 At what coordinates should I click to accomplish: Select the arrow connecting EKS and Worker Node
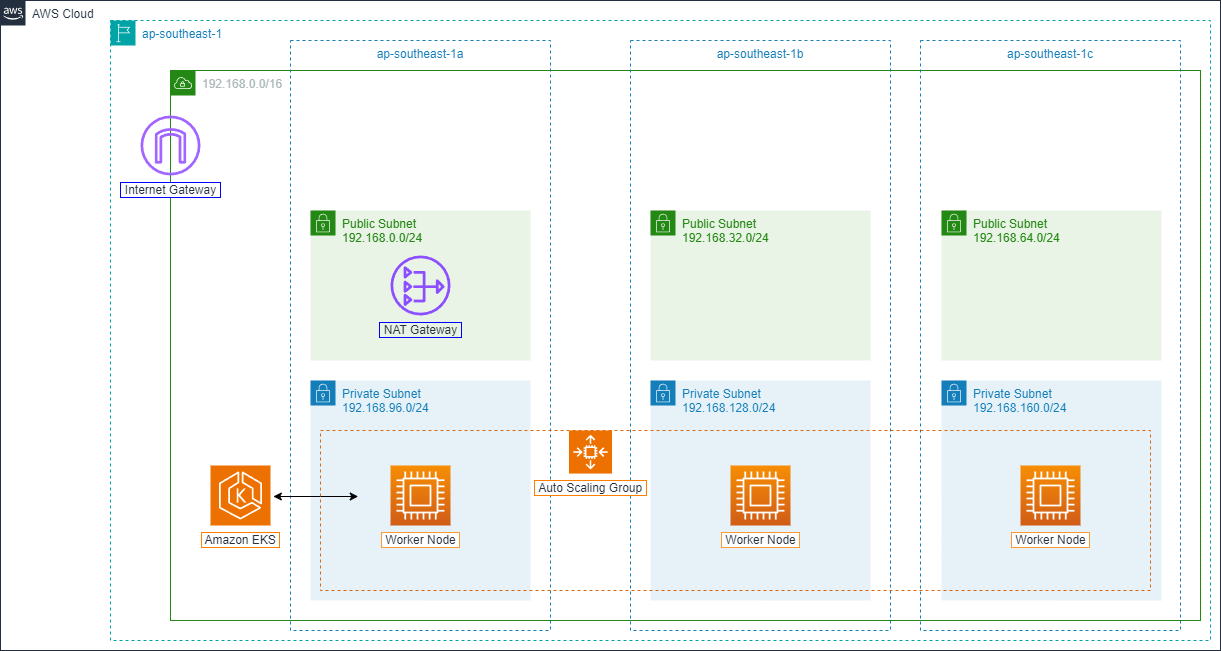(x=316, y=496)
